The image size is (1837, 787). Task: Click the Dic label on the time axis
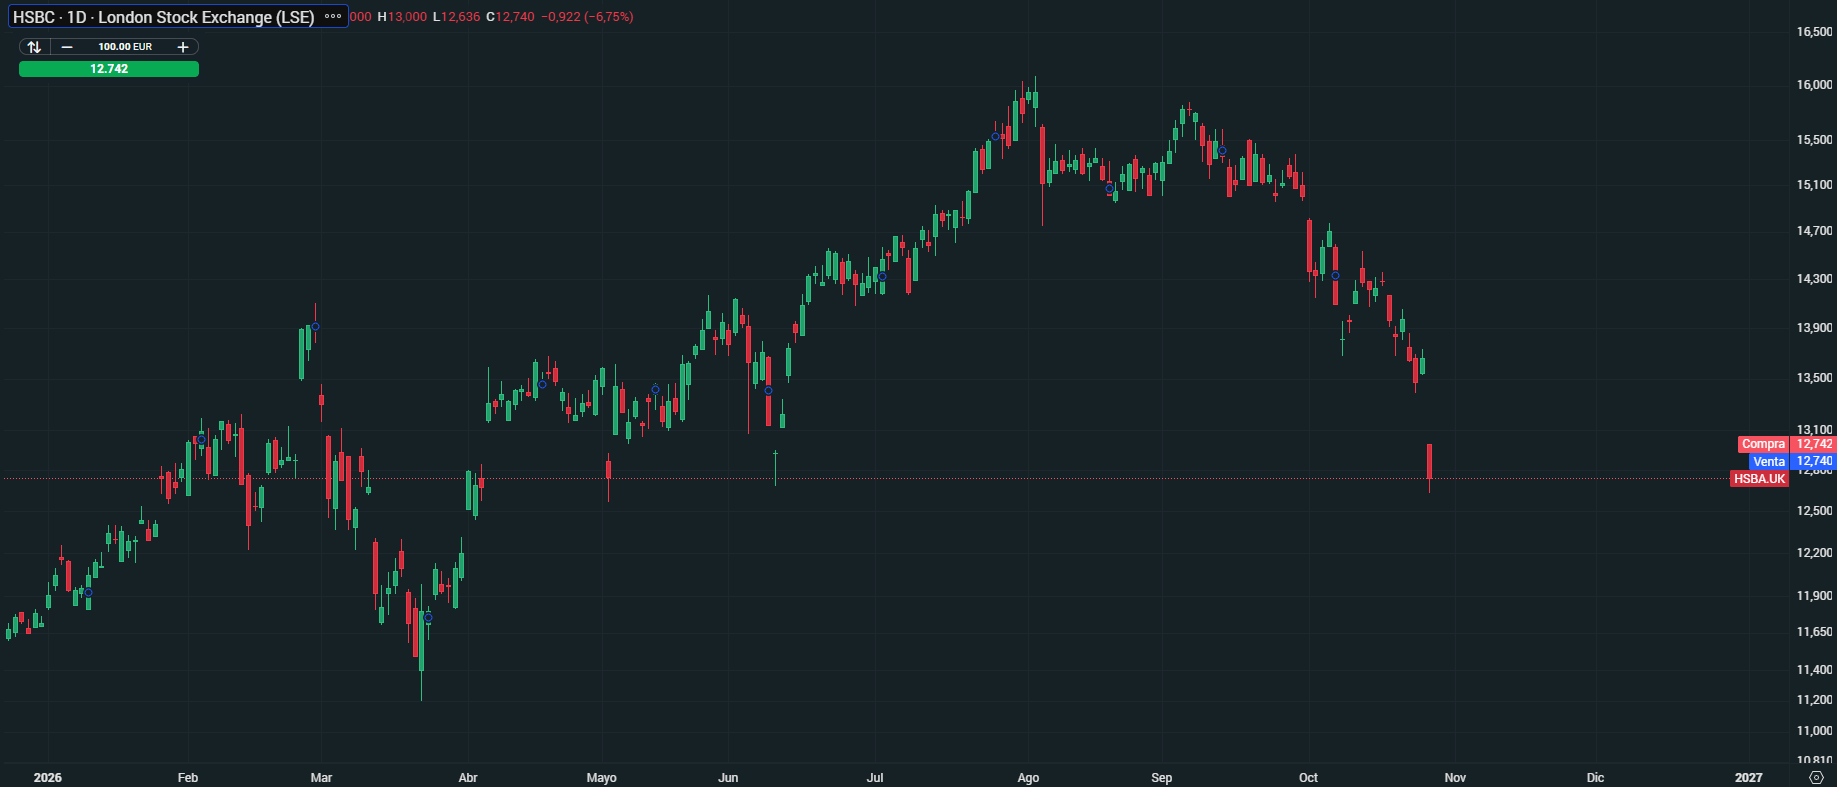pyautogui.click(x=1595, y=778)
